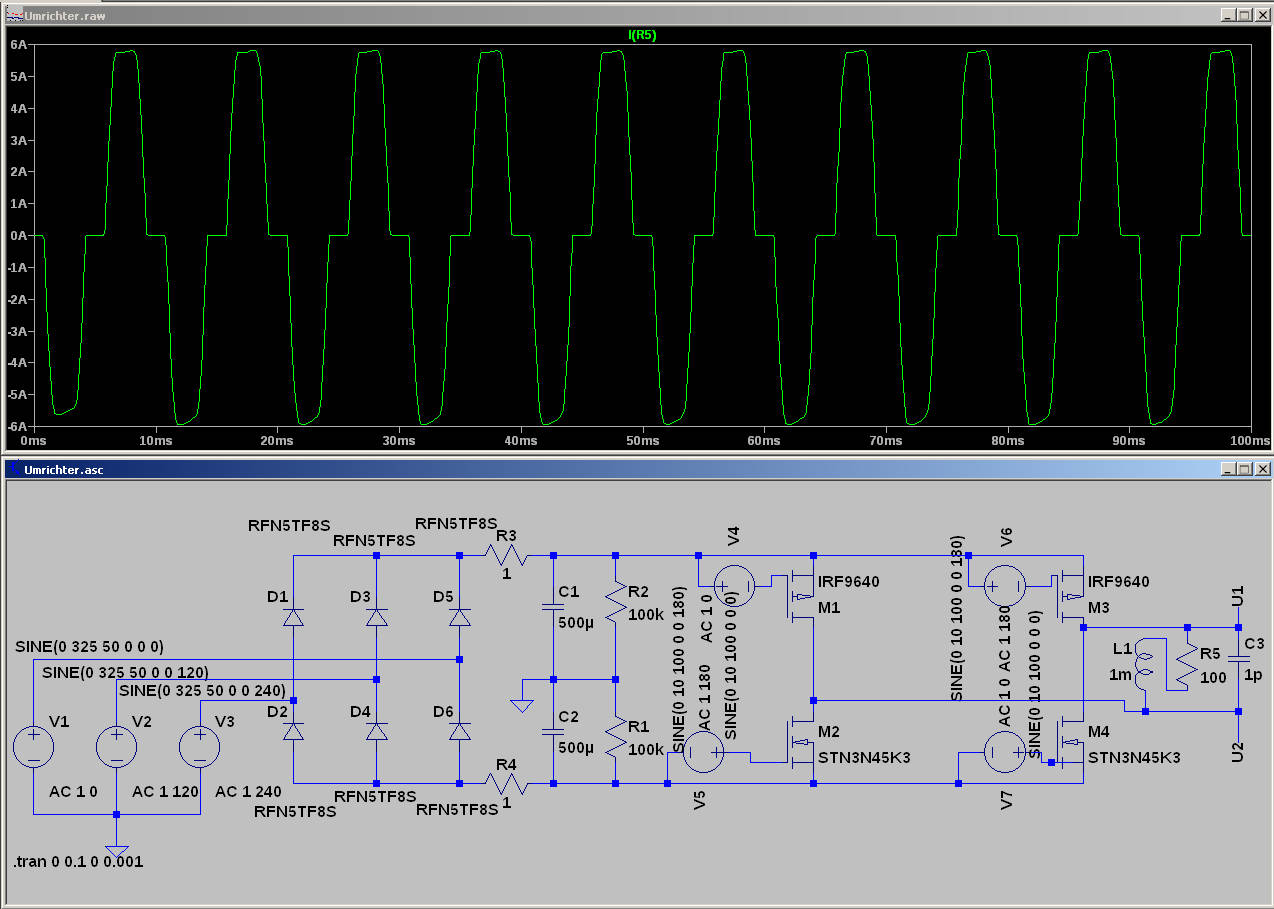Click the .tran simulation directive text
The image size is (1274, 909).
point(78,861)
